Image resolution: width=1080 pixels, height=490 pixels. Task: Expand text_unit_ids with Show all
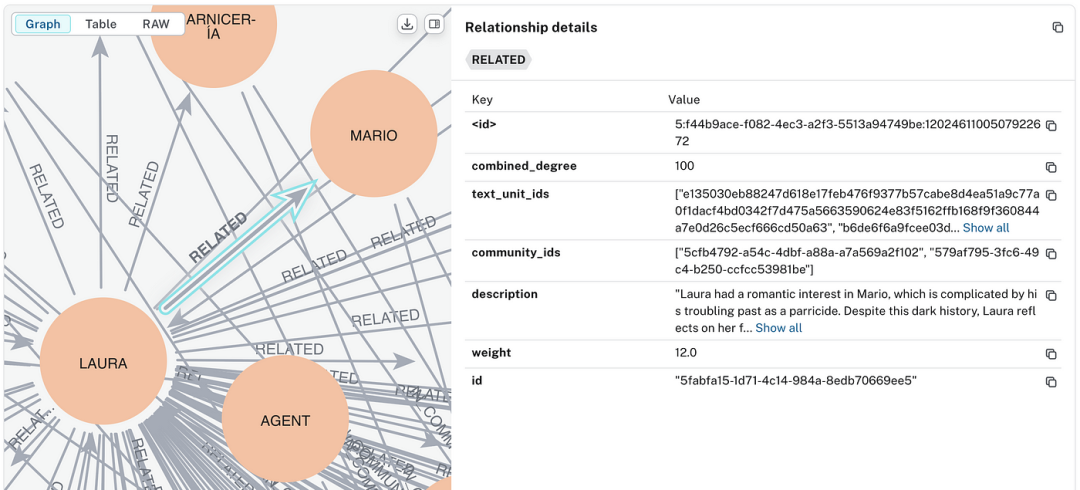(985, 228)
